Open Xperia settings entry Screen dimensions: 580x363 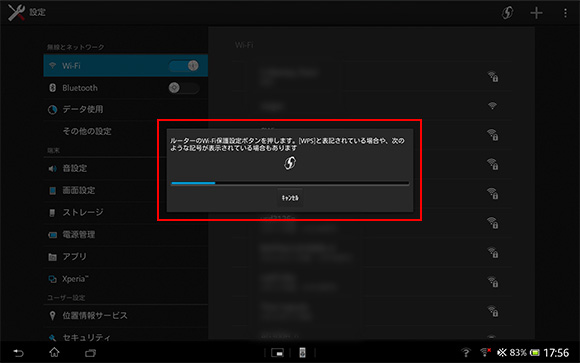[x=125, y=279]
